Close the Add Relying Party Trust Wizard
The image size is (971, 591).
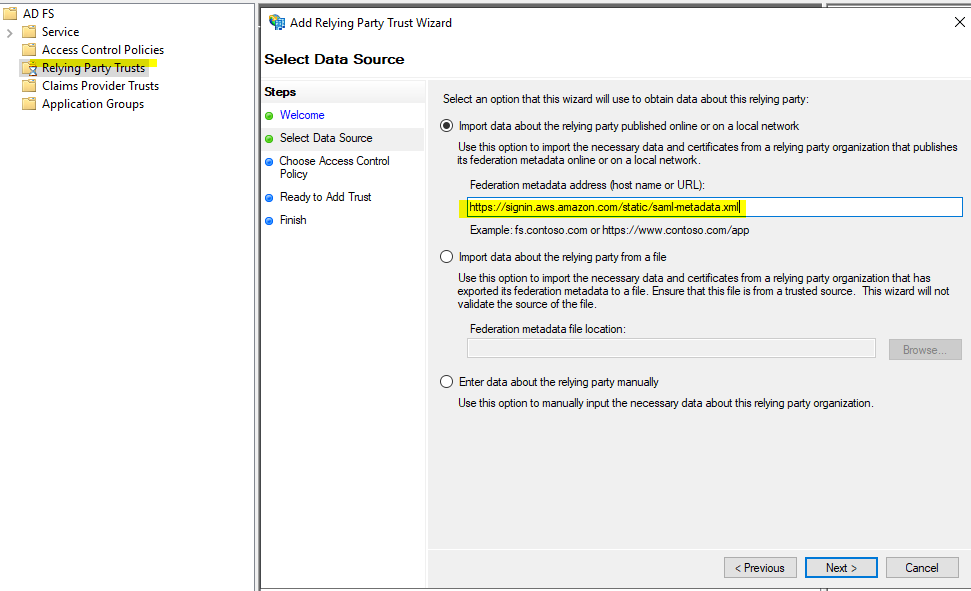(959, 22)
